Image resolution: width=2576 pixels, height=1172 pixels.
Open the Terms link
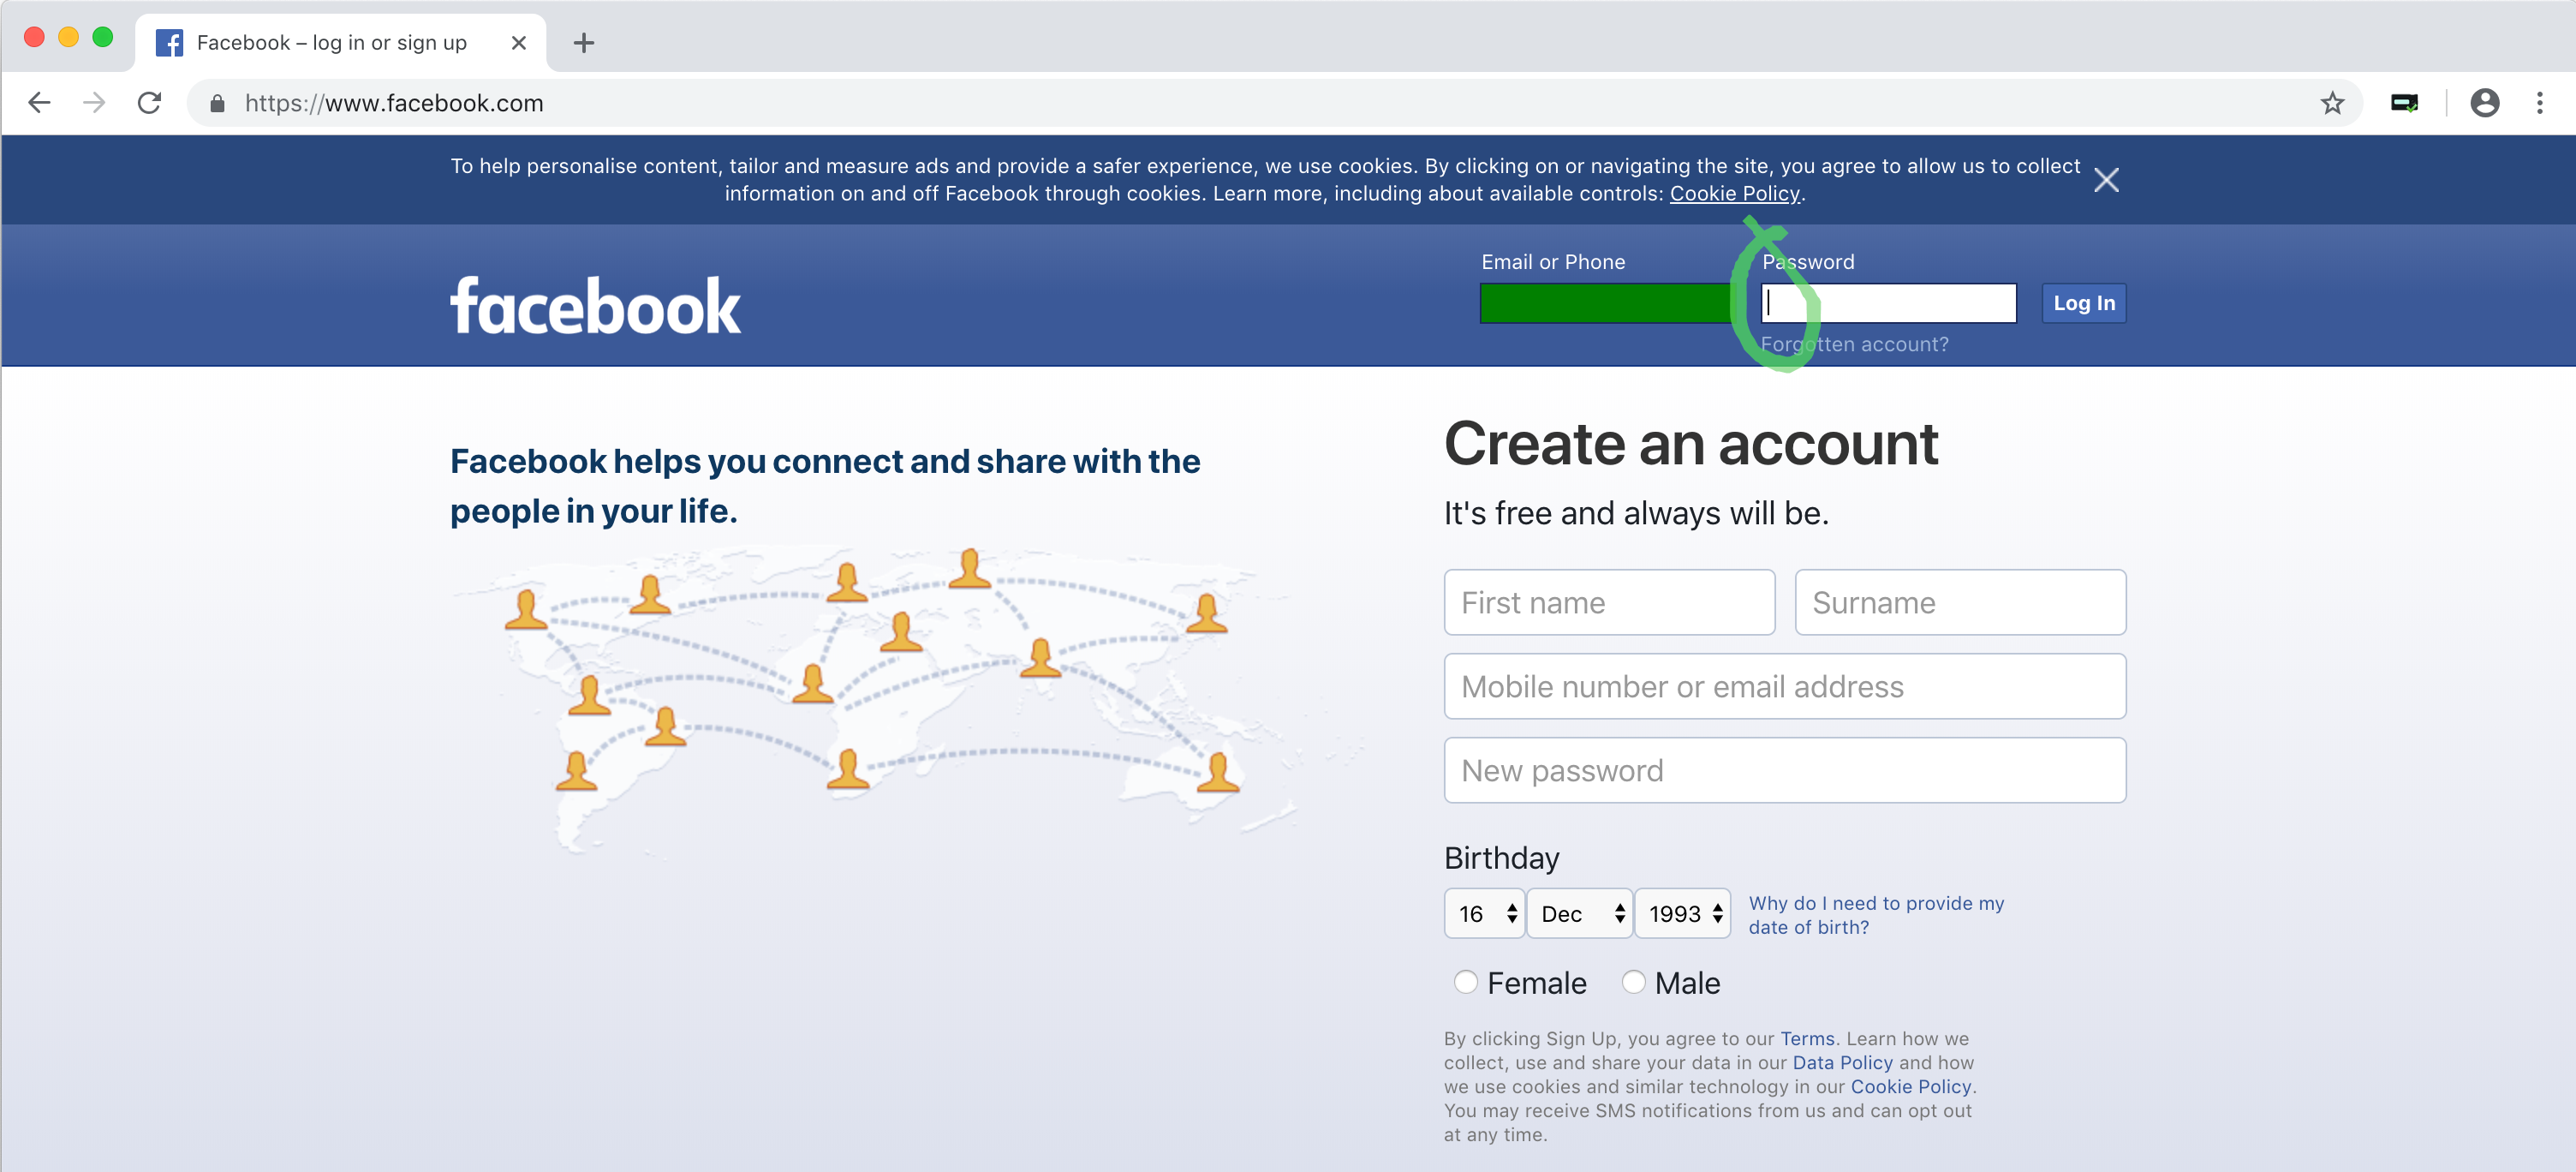1807,1038
